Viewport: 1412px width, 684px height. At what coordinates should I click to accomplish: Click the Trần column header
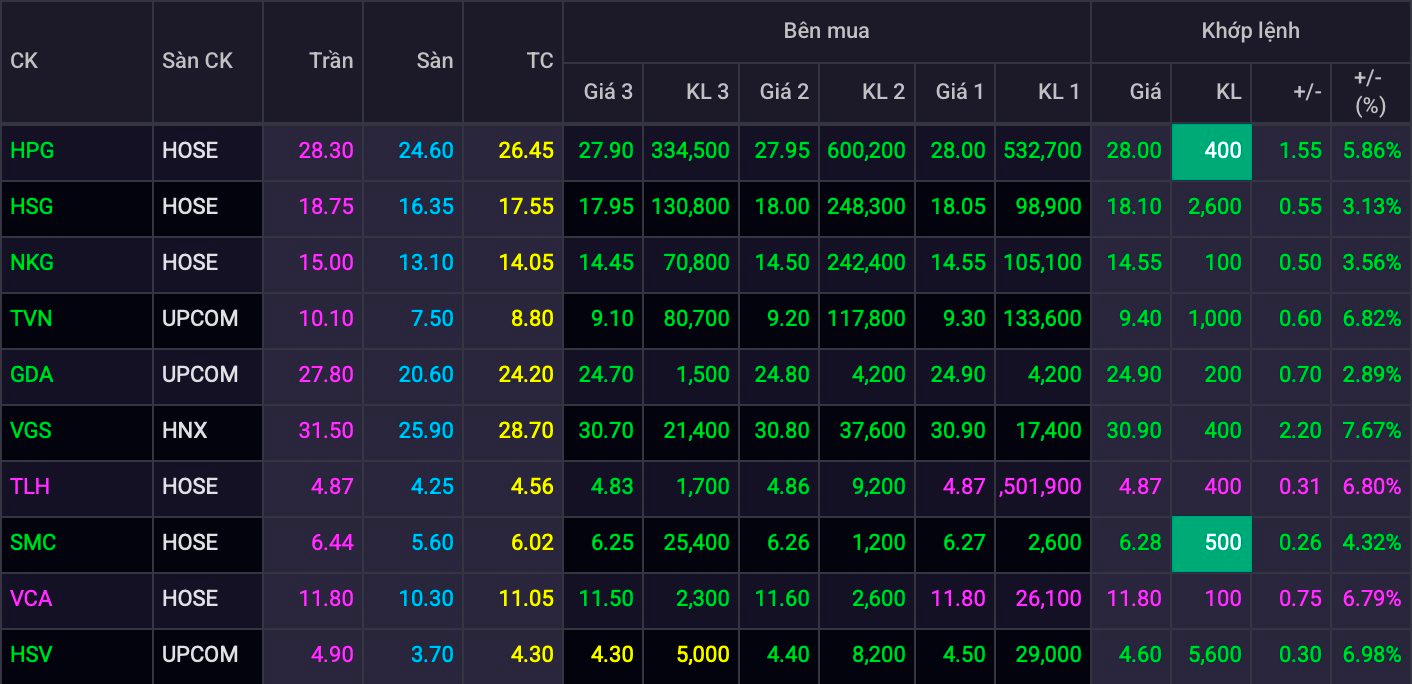point(331,61)
